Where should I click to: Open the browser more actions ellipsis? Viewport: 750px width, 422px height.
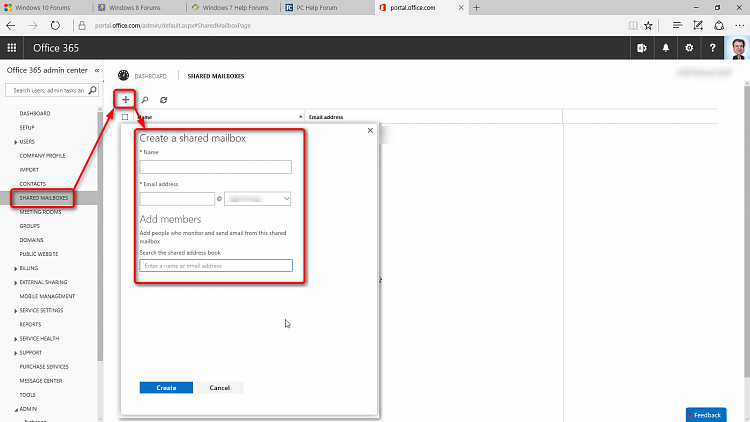(x=739, y=25)
